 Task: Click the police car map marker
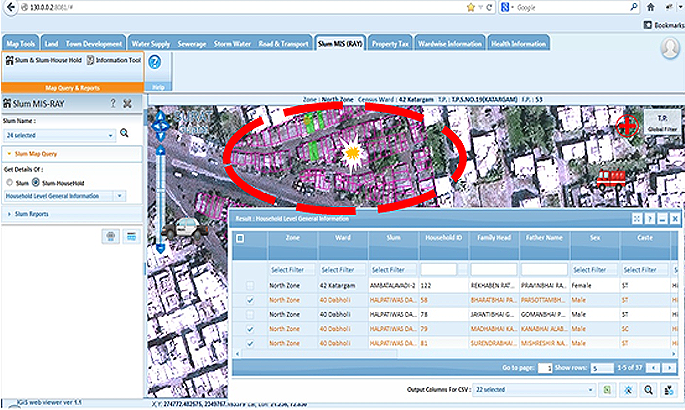point(187,227)
